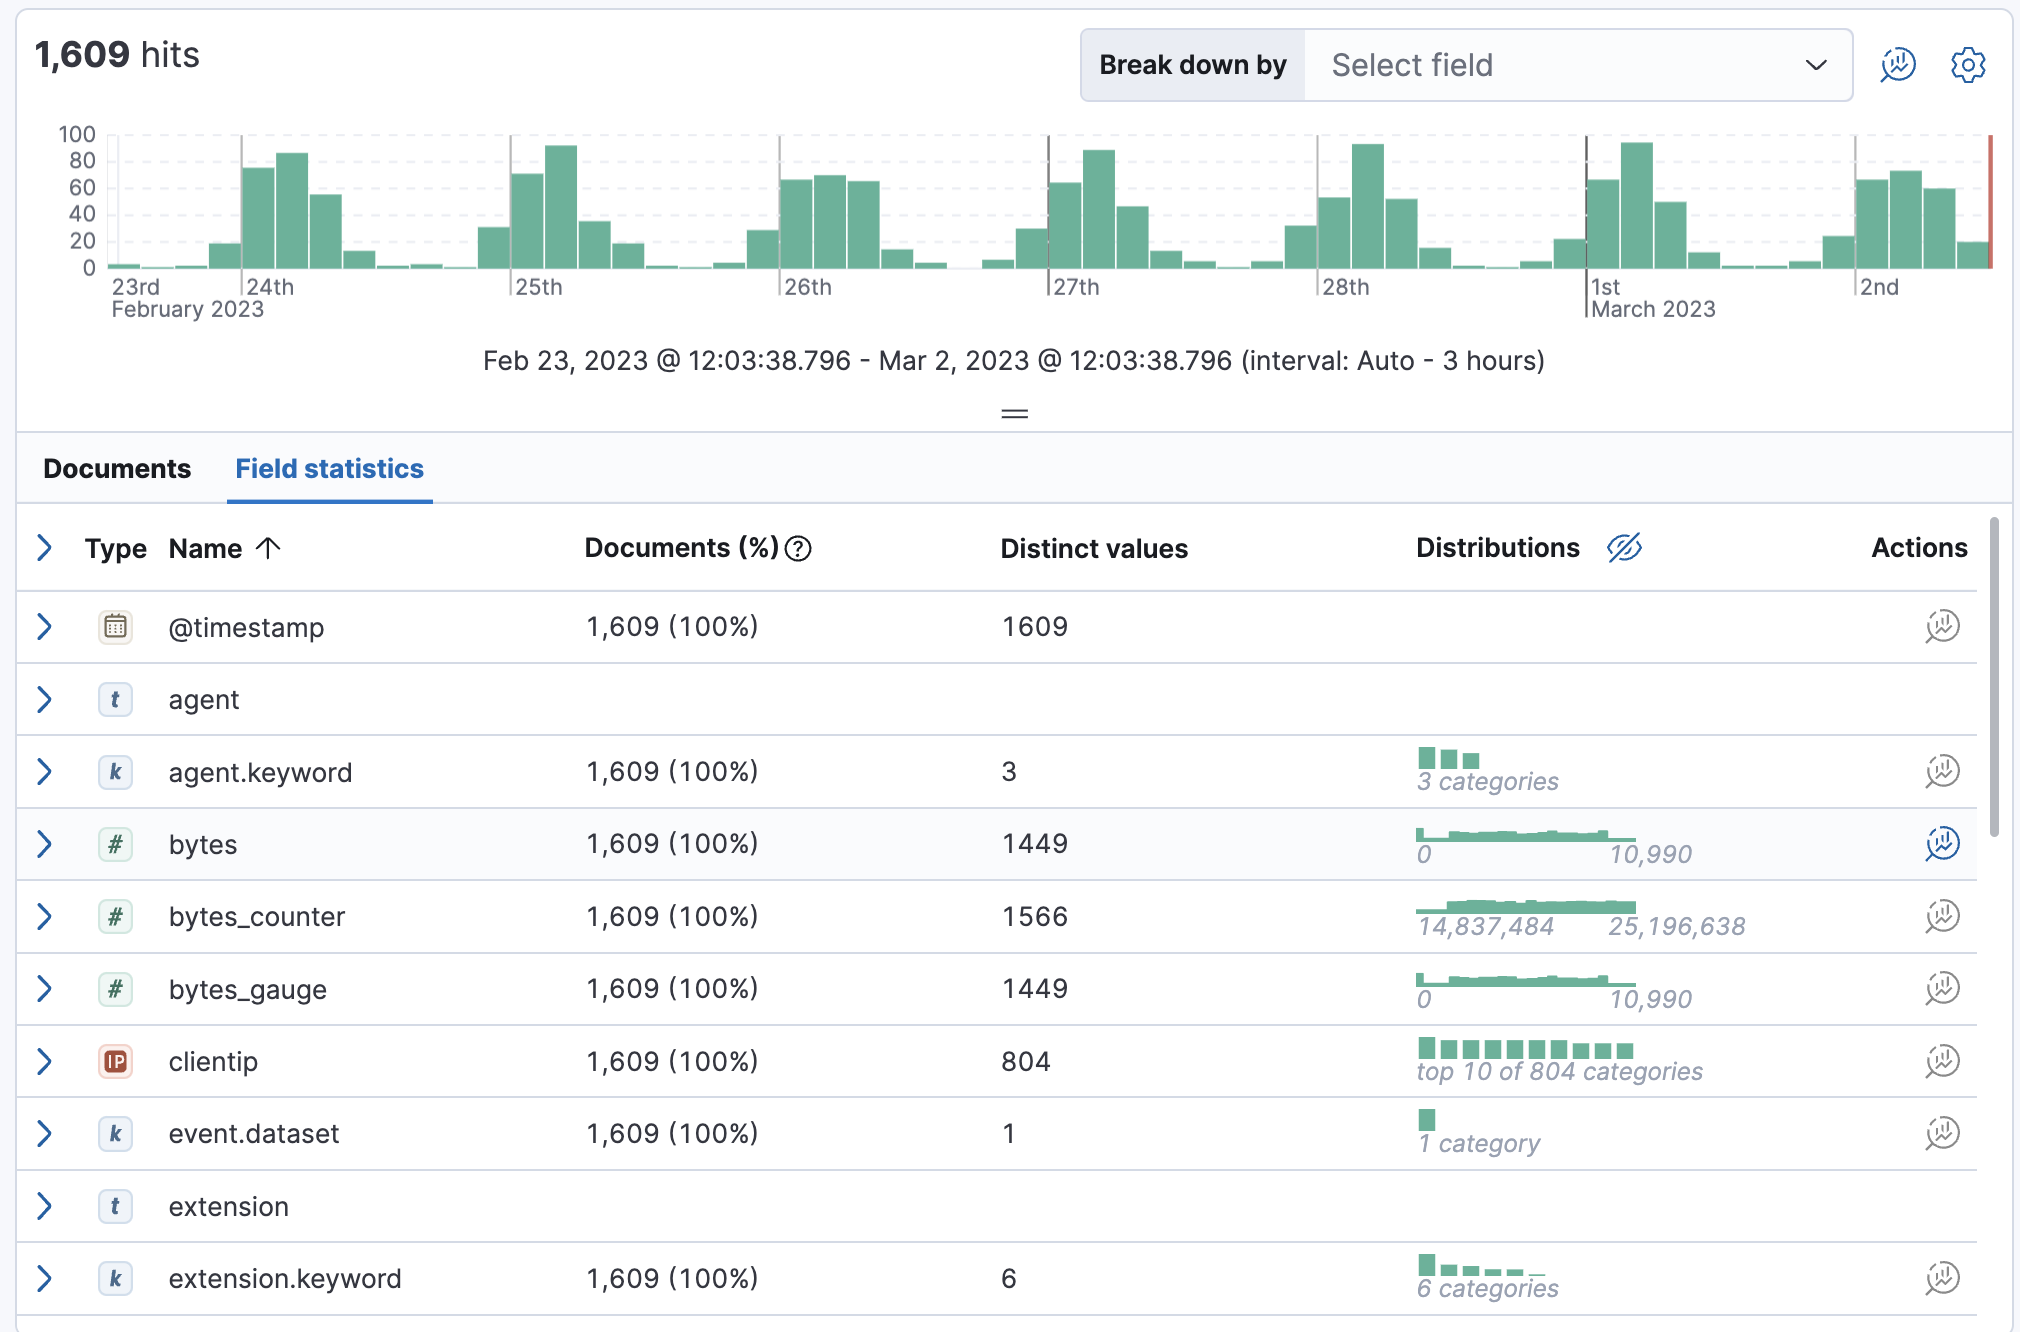Click the IP type icon next to clientip
The image size is (2020, 1332).
click(115, 1061)
